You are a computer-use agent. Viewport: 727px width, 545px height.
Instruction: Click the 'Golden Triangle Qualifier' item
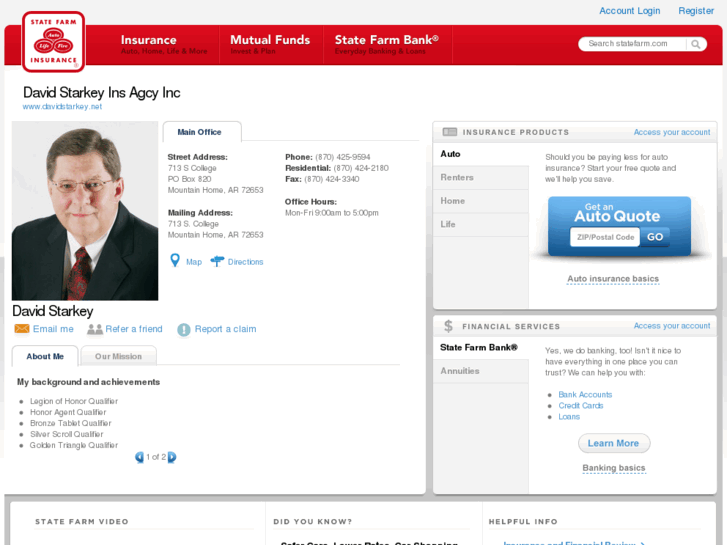(x=74, y=445)
